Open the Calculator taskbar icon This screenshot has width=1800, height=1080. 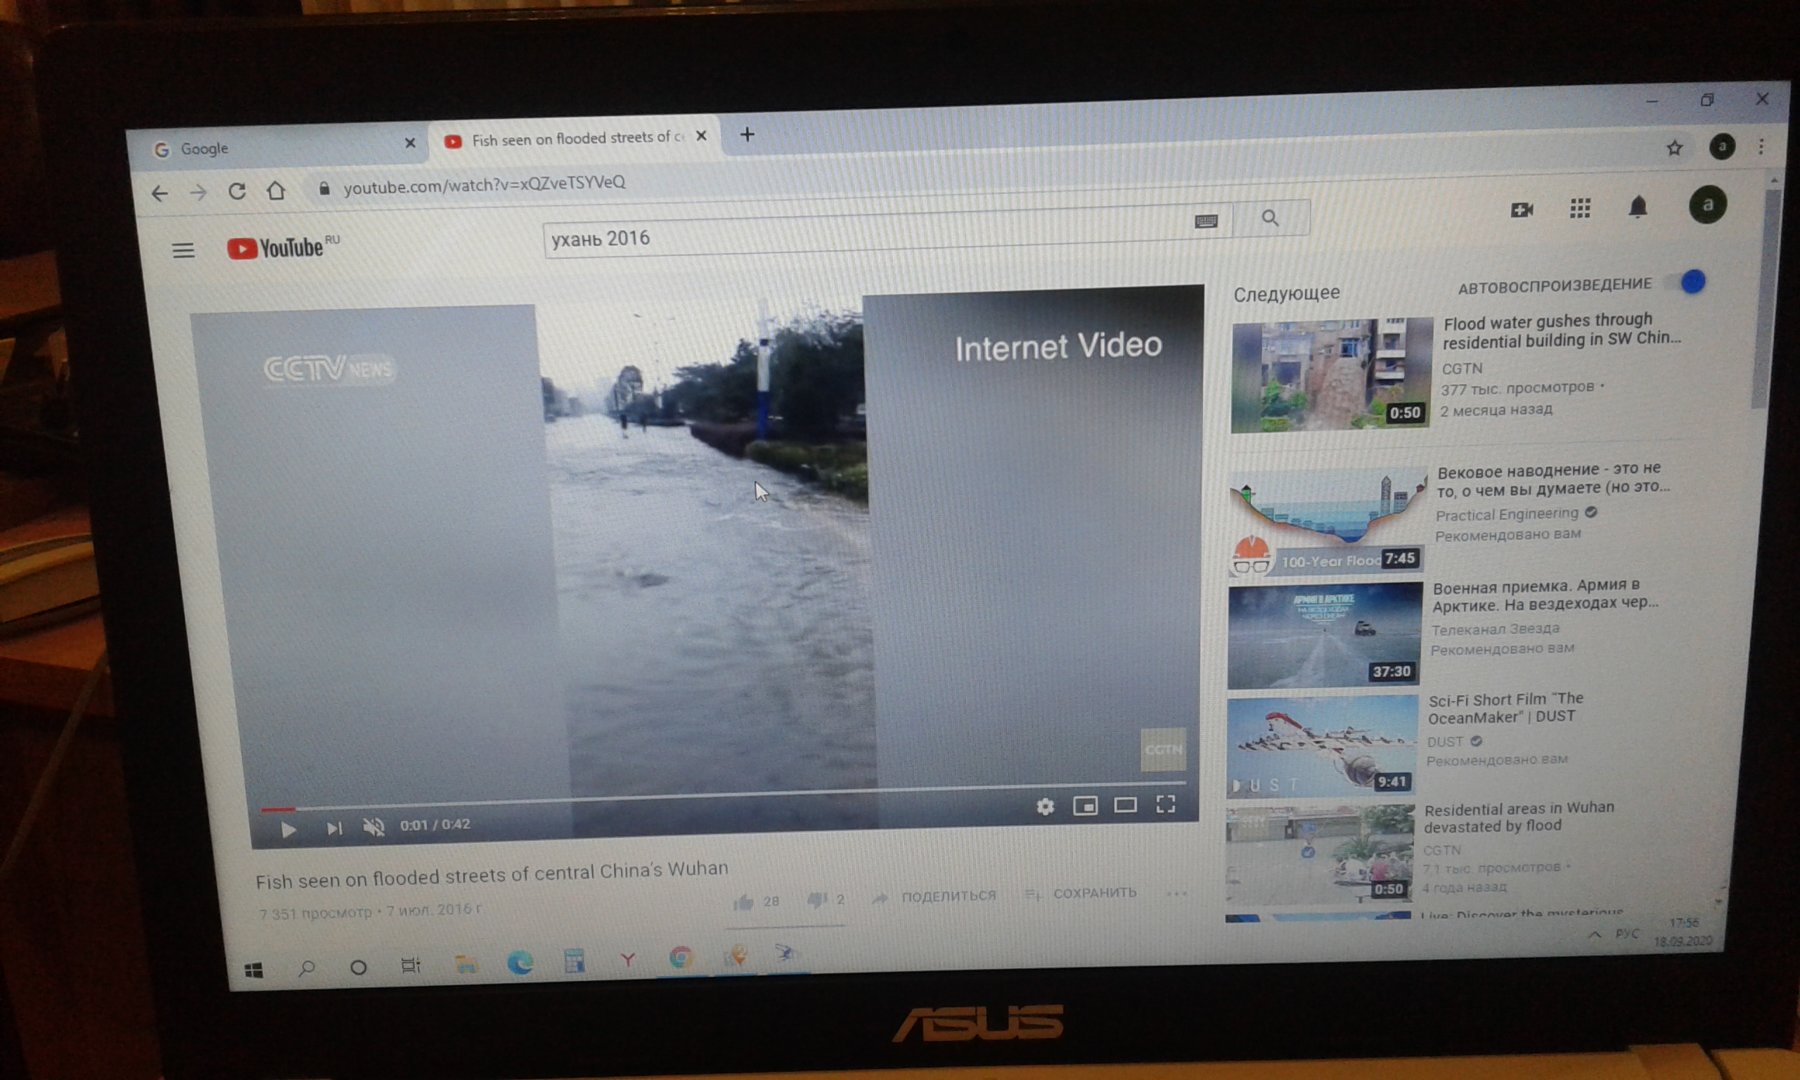574,961
